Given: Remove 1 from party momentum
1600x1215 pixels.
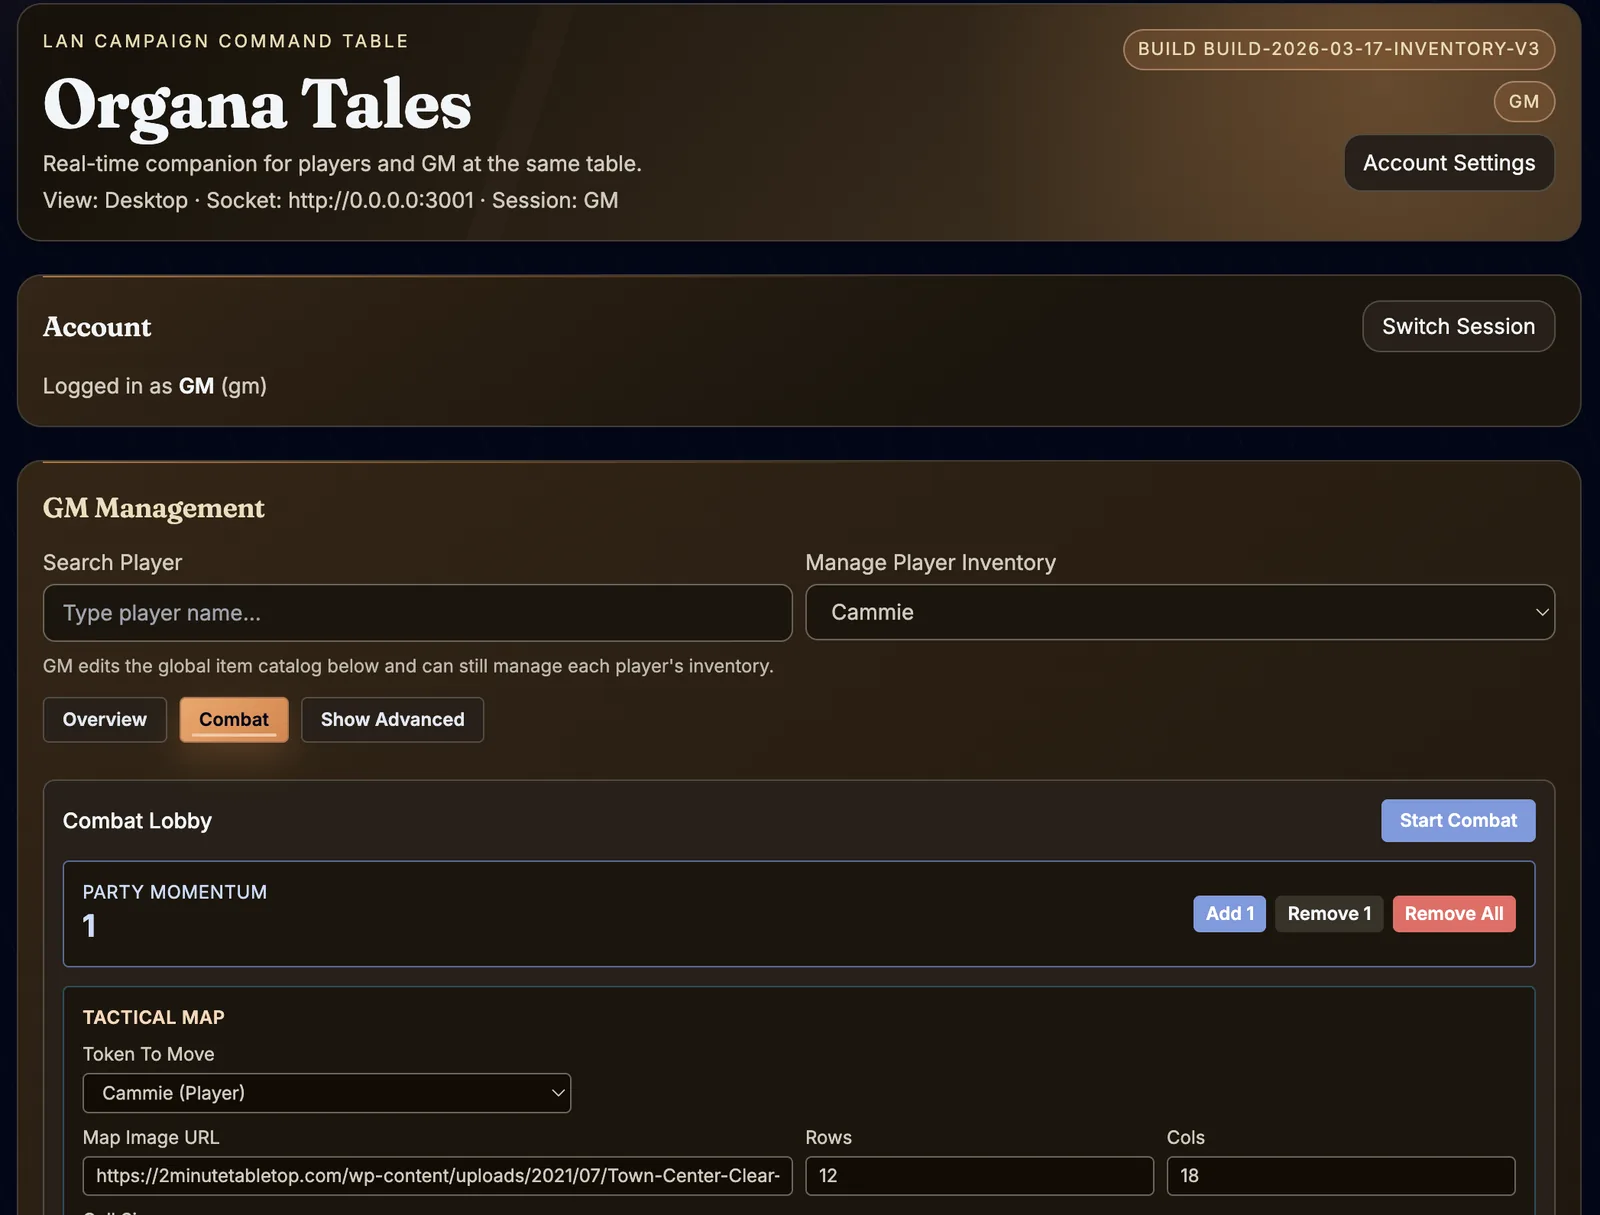Looking at the screenshot, I should (1329, 914).
